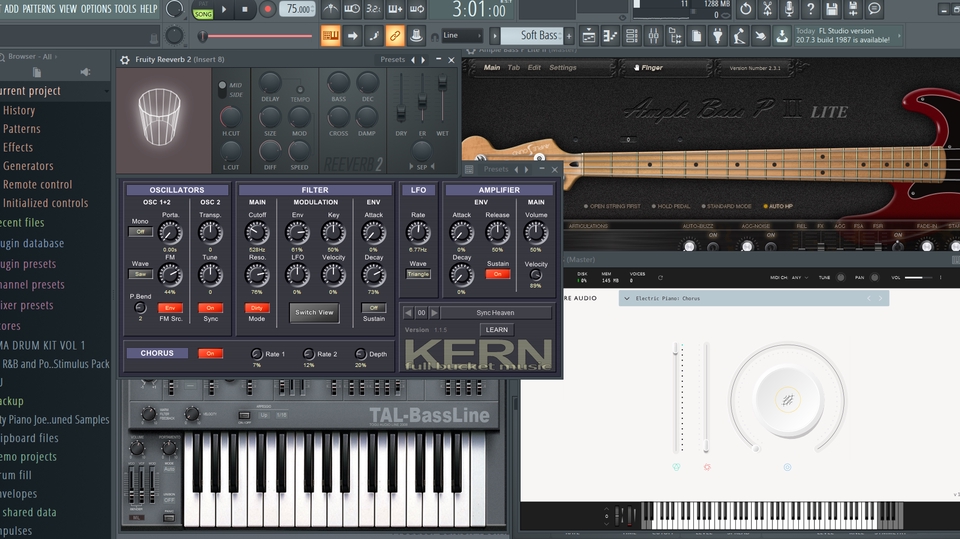Arm the red Record button
The width and height of the screenshot is (960, 539).
coord(267,9)
